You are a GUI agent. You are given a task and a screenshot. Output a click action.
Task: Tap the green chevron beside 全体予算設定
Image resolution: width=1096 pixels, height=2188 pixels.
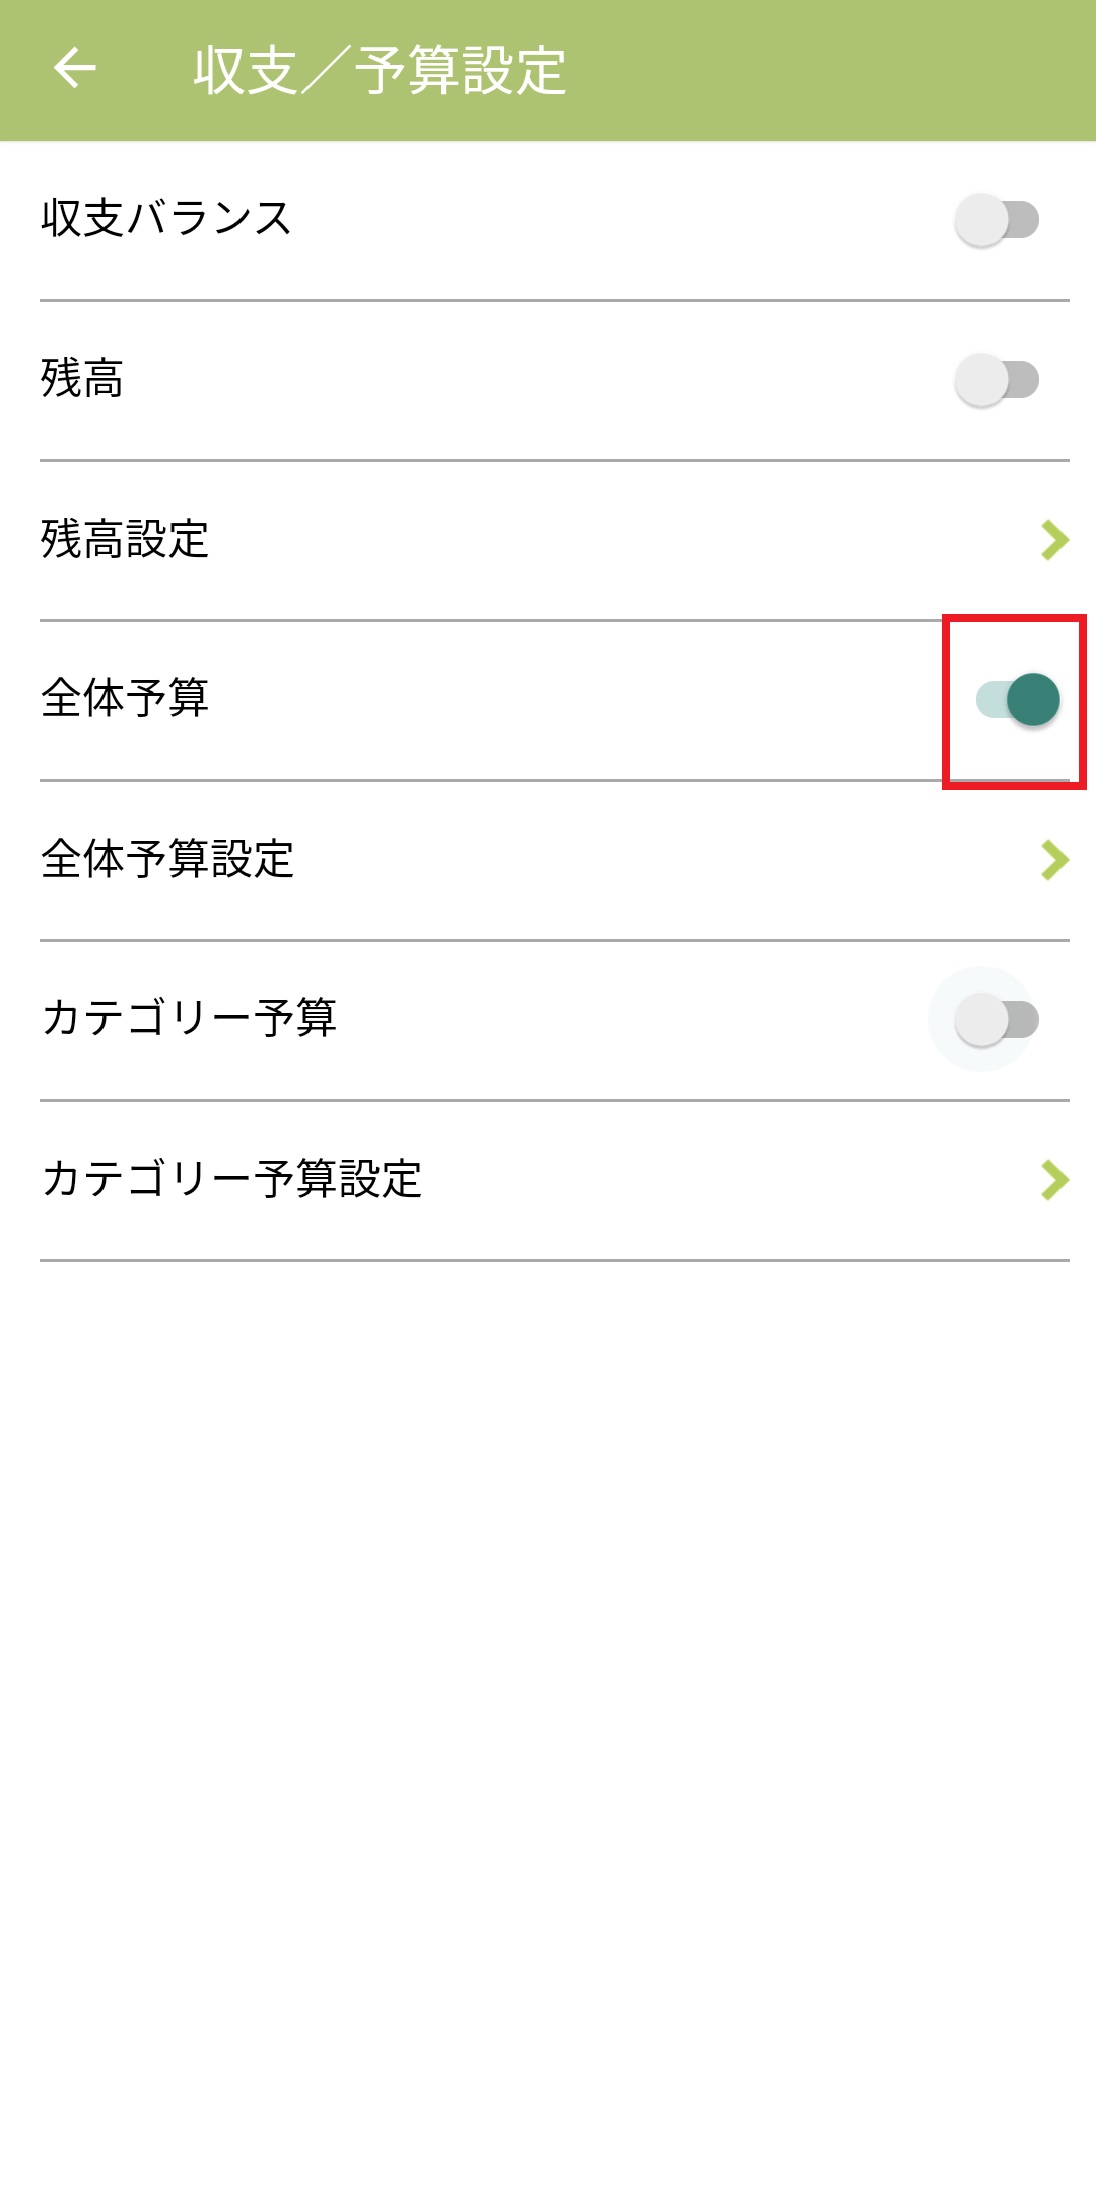(x=1054, y=860)
